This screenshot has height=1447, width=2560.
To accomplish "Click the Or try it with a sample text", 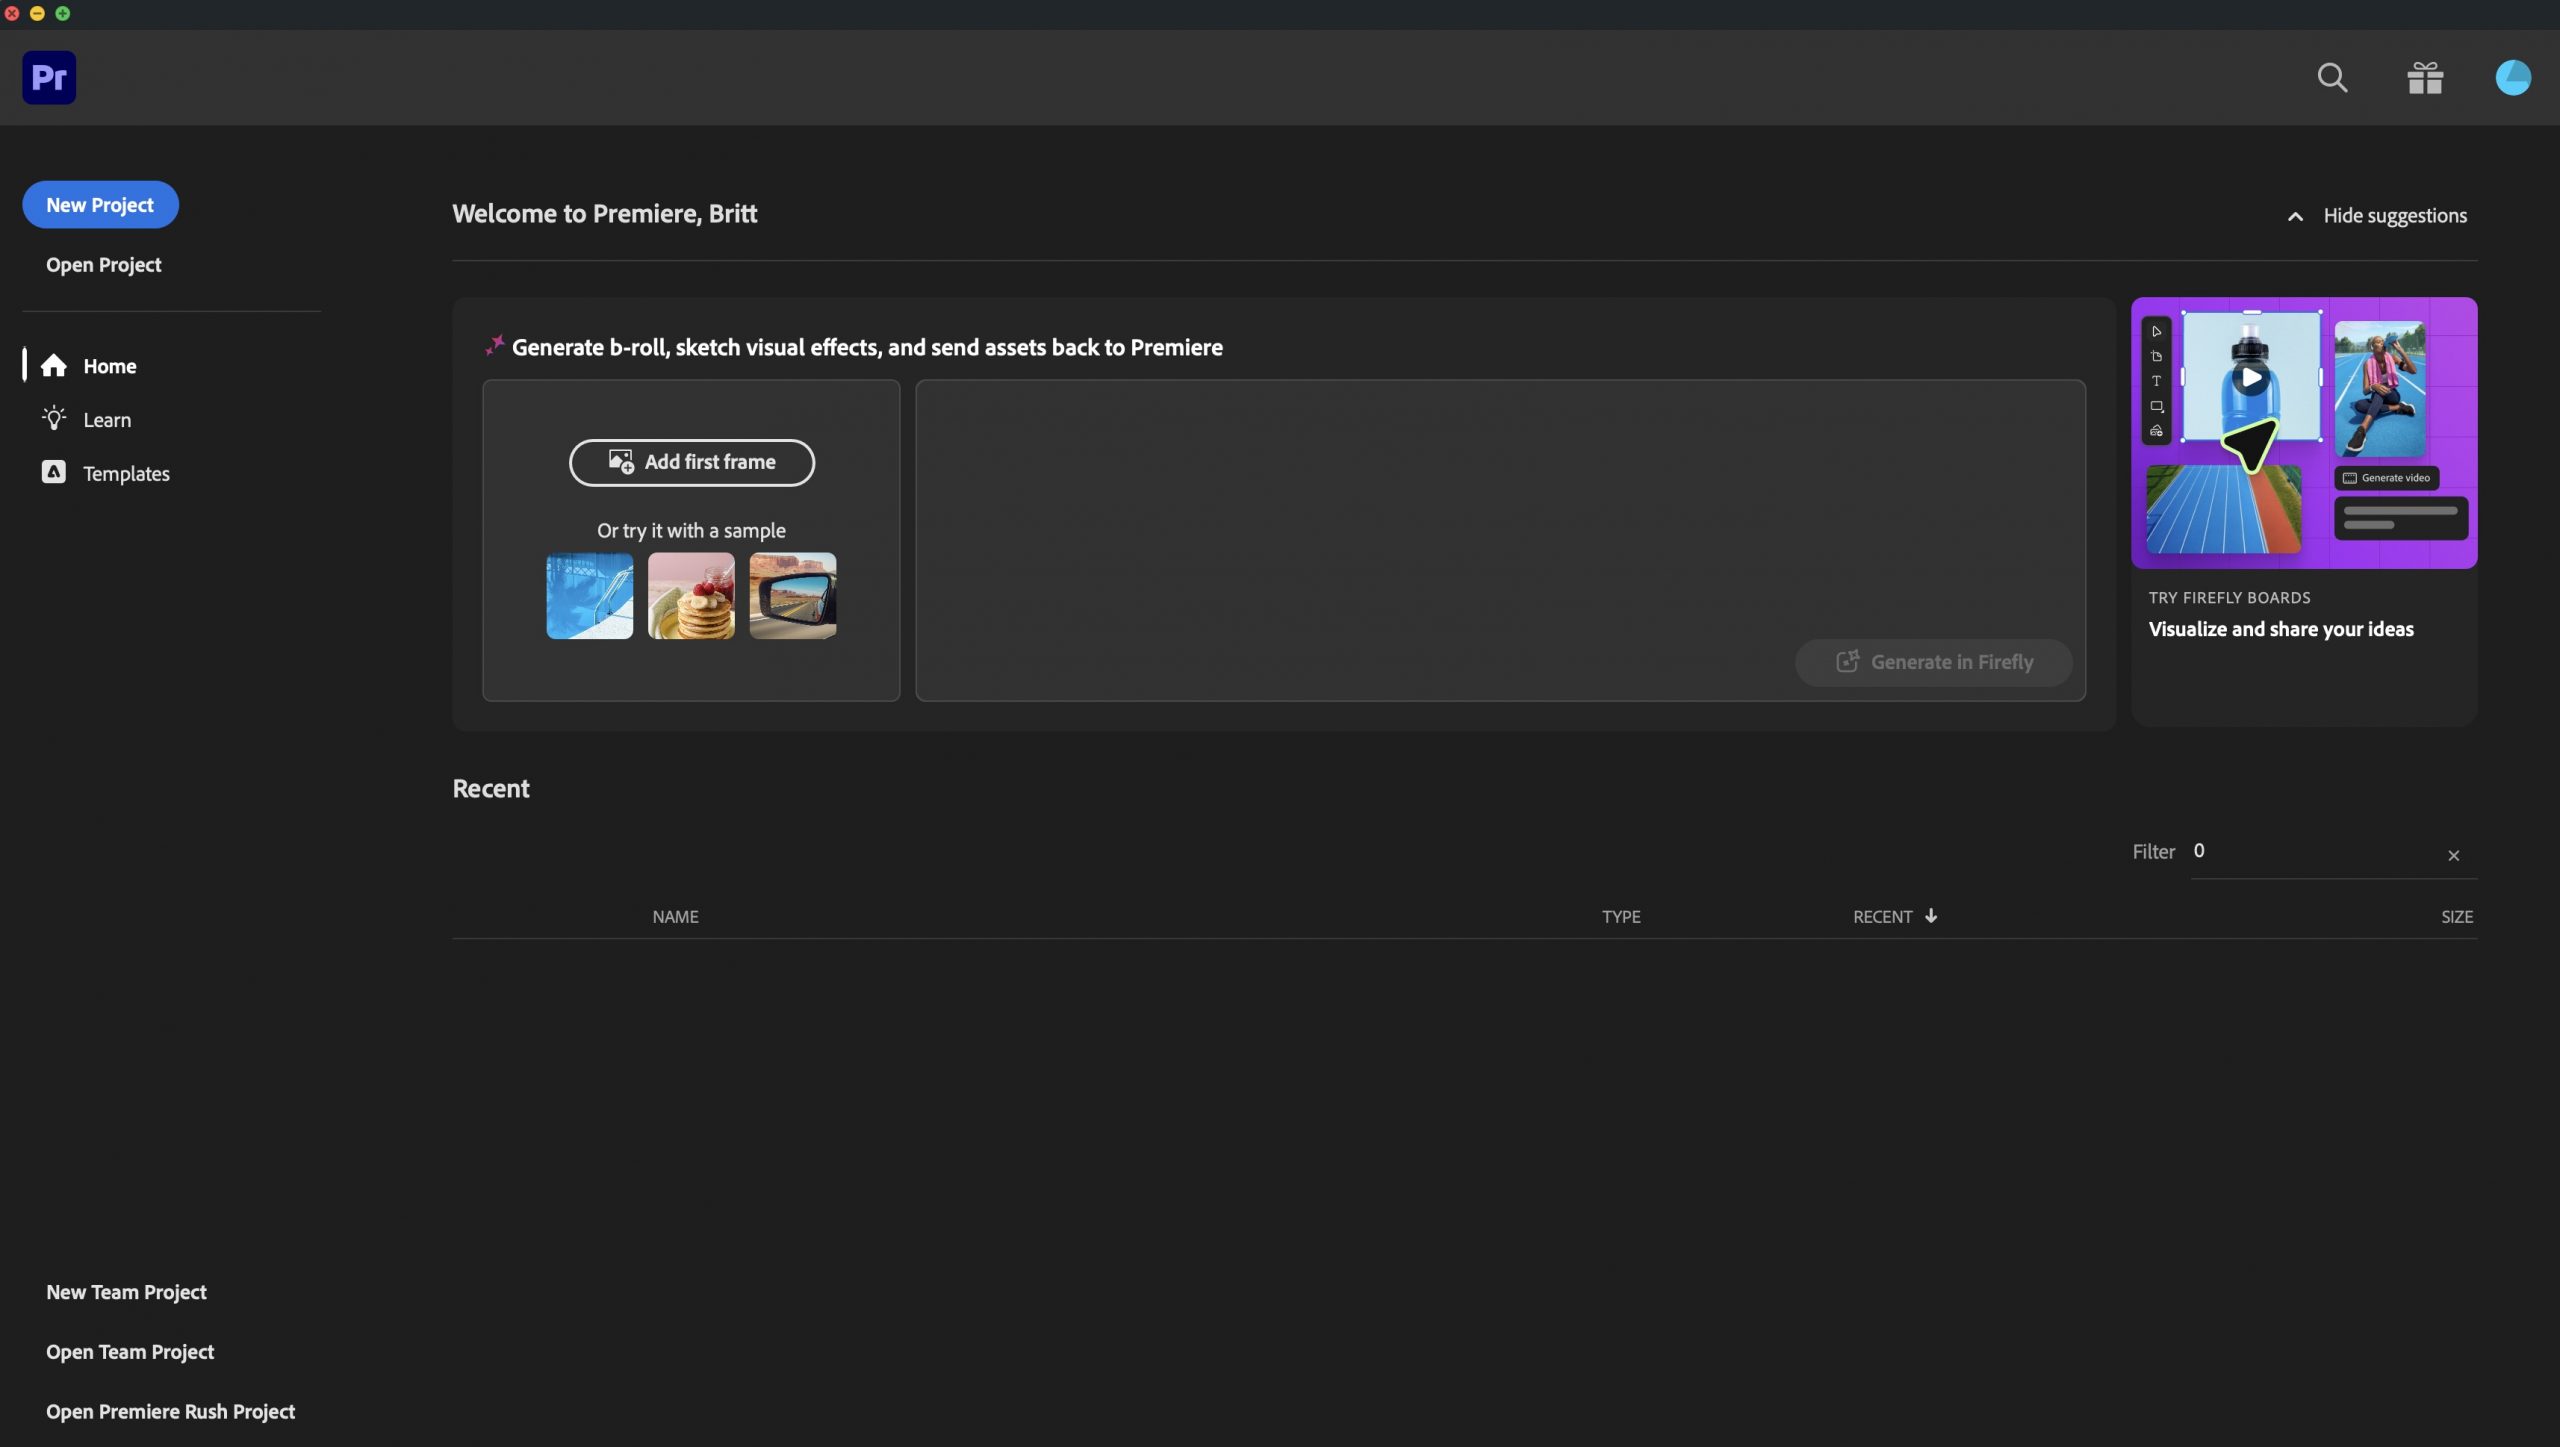I will tap(691, 531).
